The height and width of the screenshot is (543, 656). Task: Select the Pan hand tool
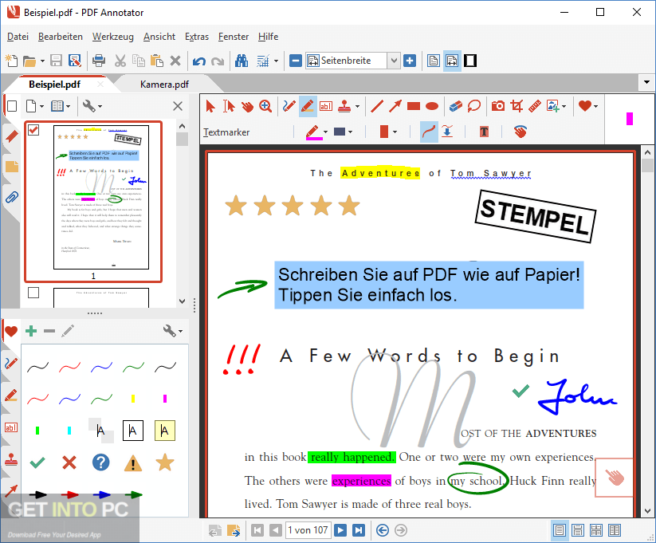tap(247, 106)
